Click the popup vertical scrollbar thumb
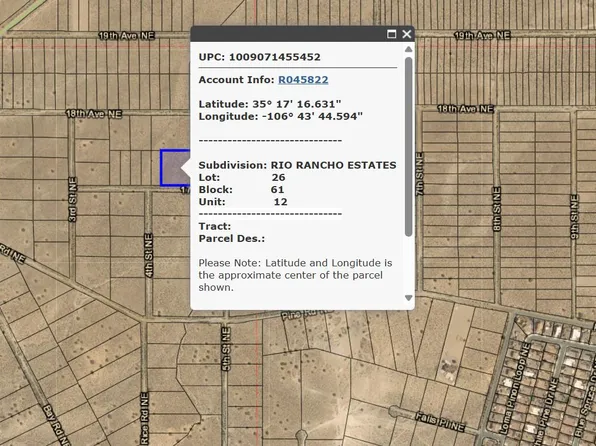The height and width of the screenshot is (446, 596). (x=409, y=147)
